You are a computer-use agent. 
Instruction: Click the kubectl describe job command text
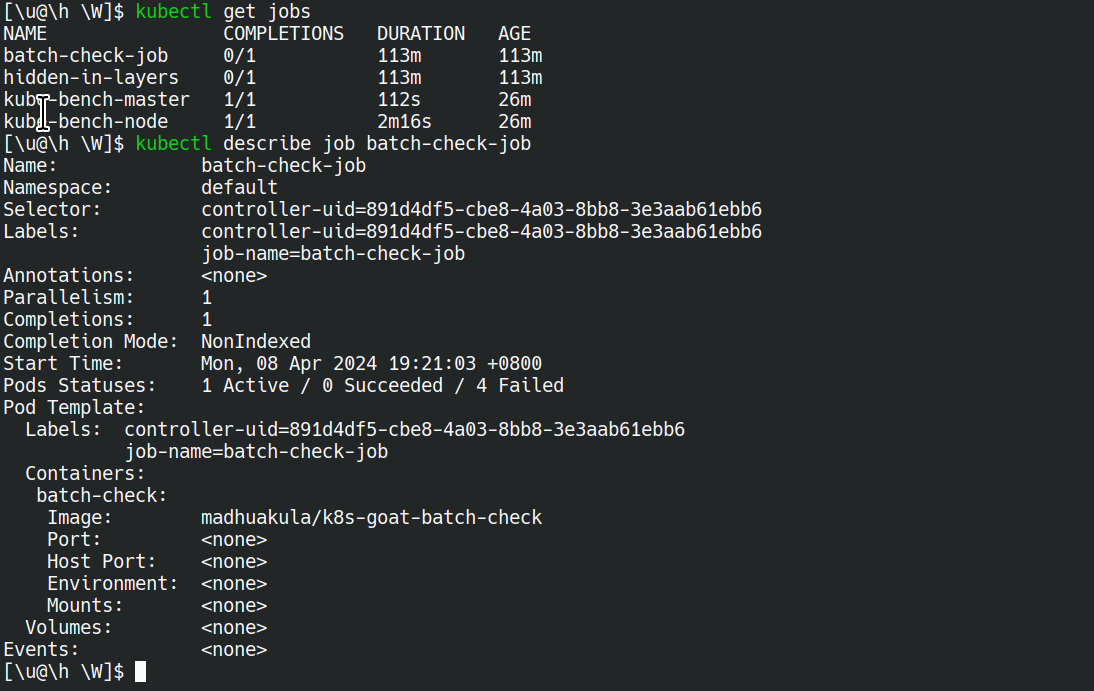333,144
